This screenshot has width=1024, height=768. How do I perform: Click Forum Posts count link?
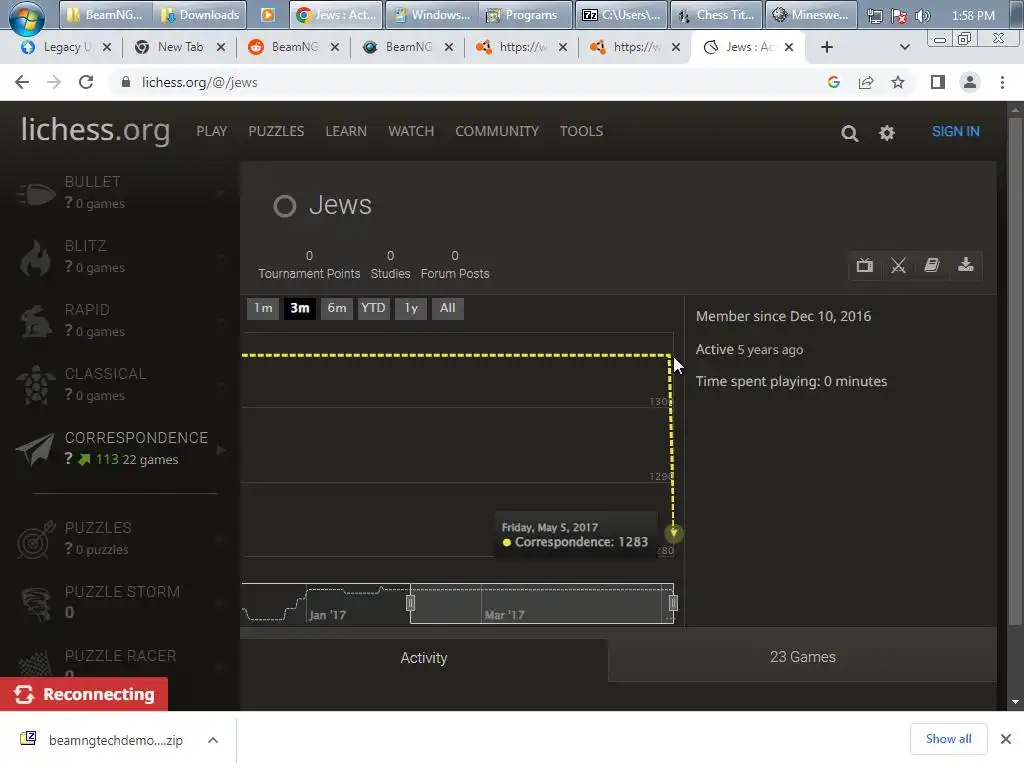tap(455, 264)
